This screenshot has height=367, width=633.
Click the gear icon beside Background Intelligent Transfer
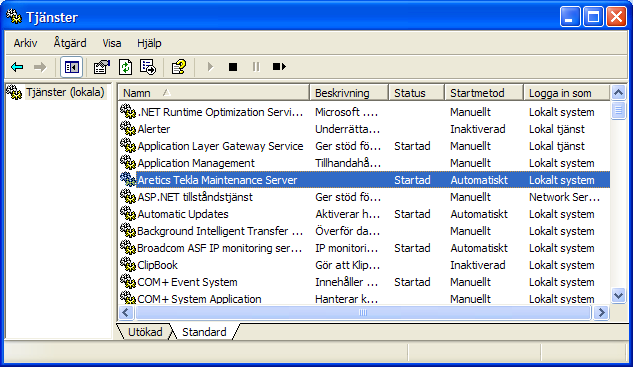coord(128,230)
